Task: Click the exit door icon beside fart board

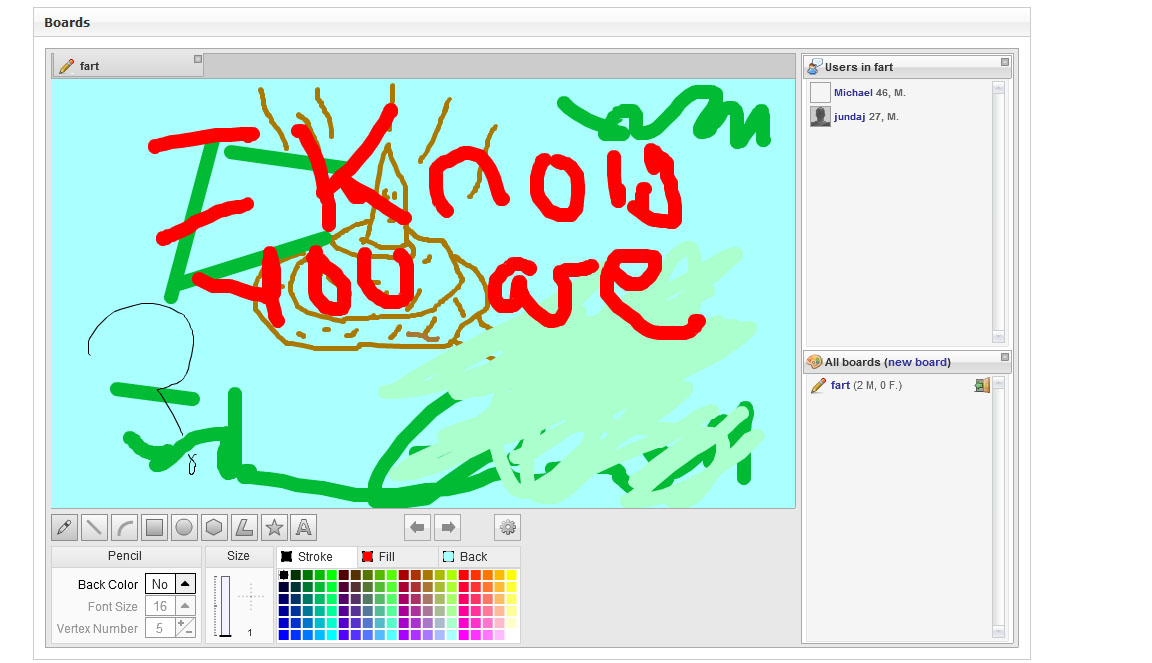Action: (x=981, y=386)
